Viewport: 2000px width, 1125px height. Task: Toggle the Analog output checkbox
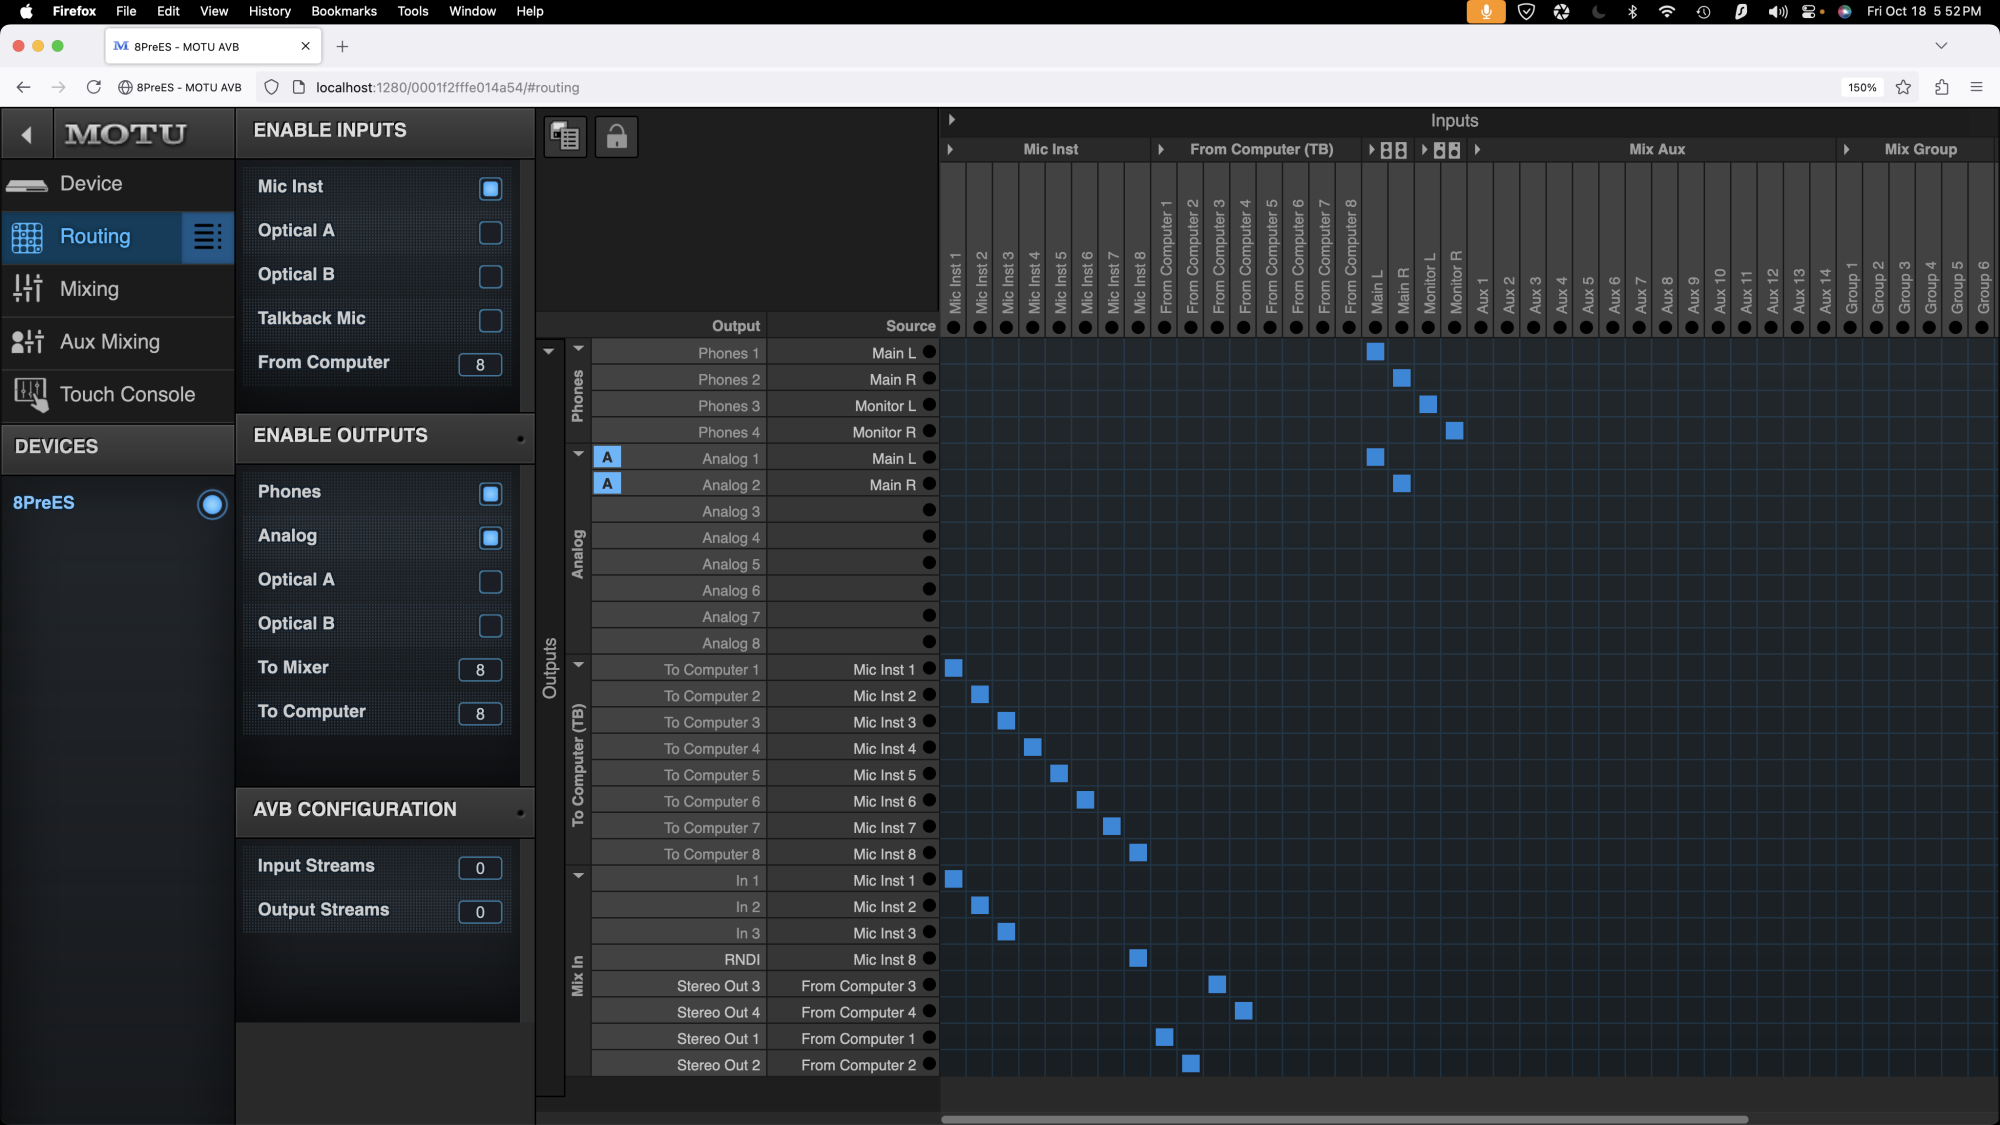[x=490, y=537]
